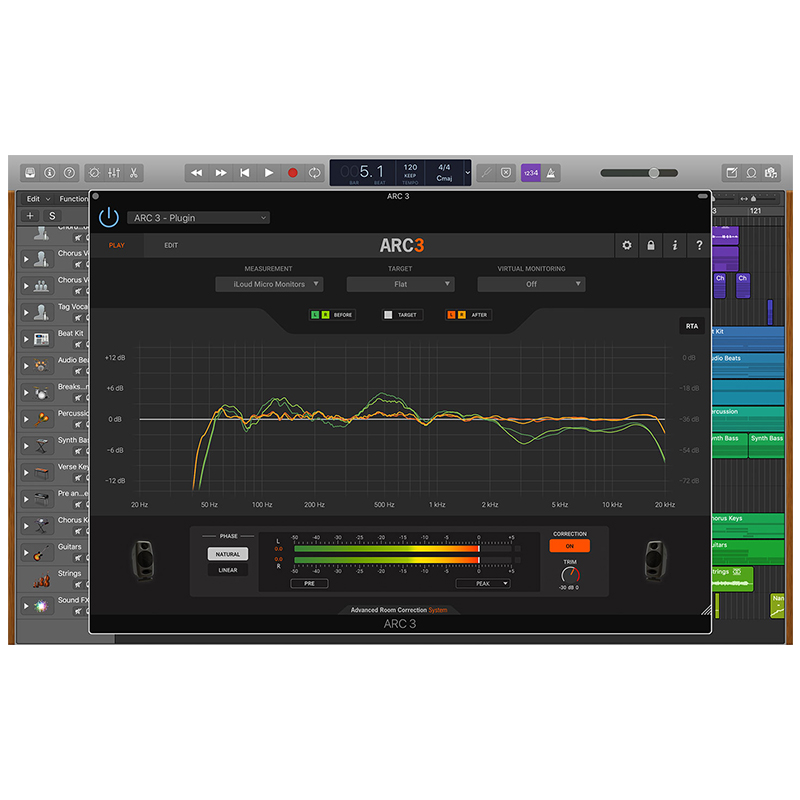Open the Loop Browser toolbar button
The width and height of the screenshot is (800, 800).
(751, 173)
